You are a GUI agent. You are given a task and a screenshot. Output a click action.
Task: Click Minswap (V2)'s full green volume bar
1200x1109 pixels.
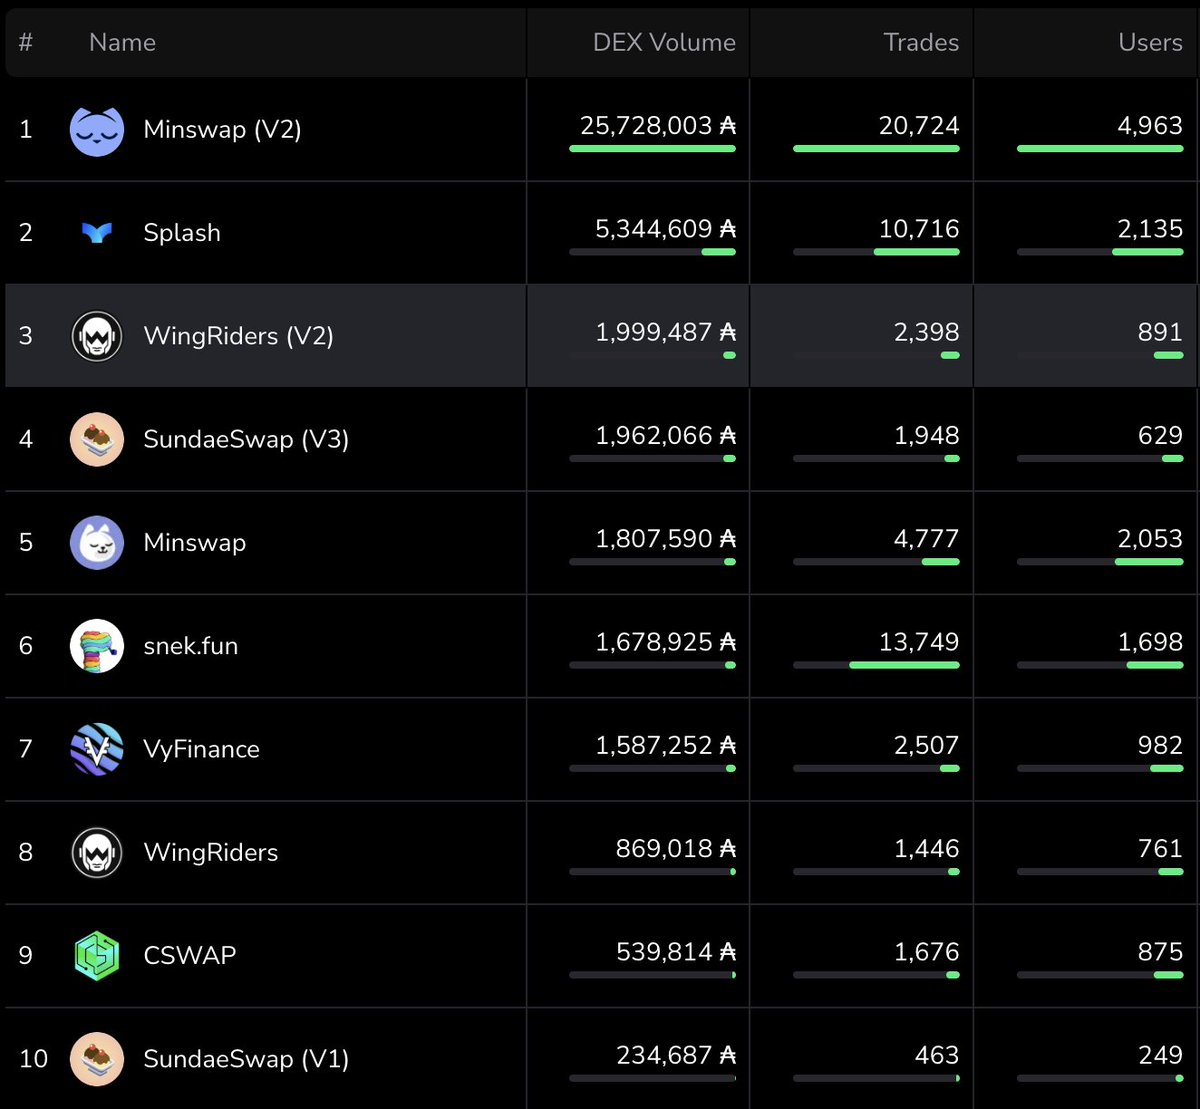(x=652, y=149)
